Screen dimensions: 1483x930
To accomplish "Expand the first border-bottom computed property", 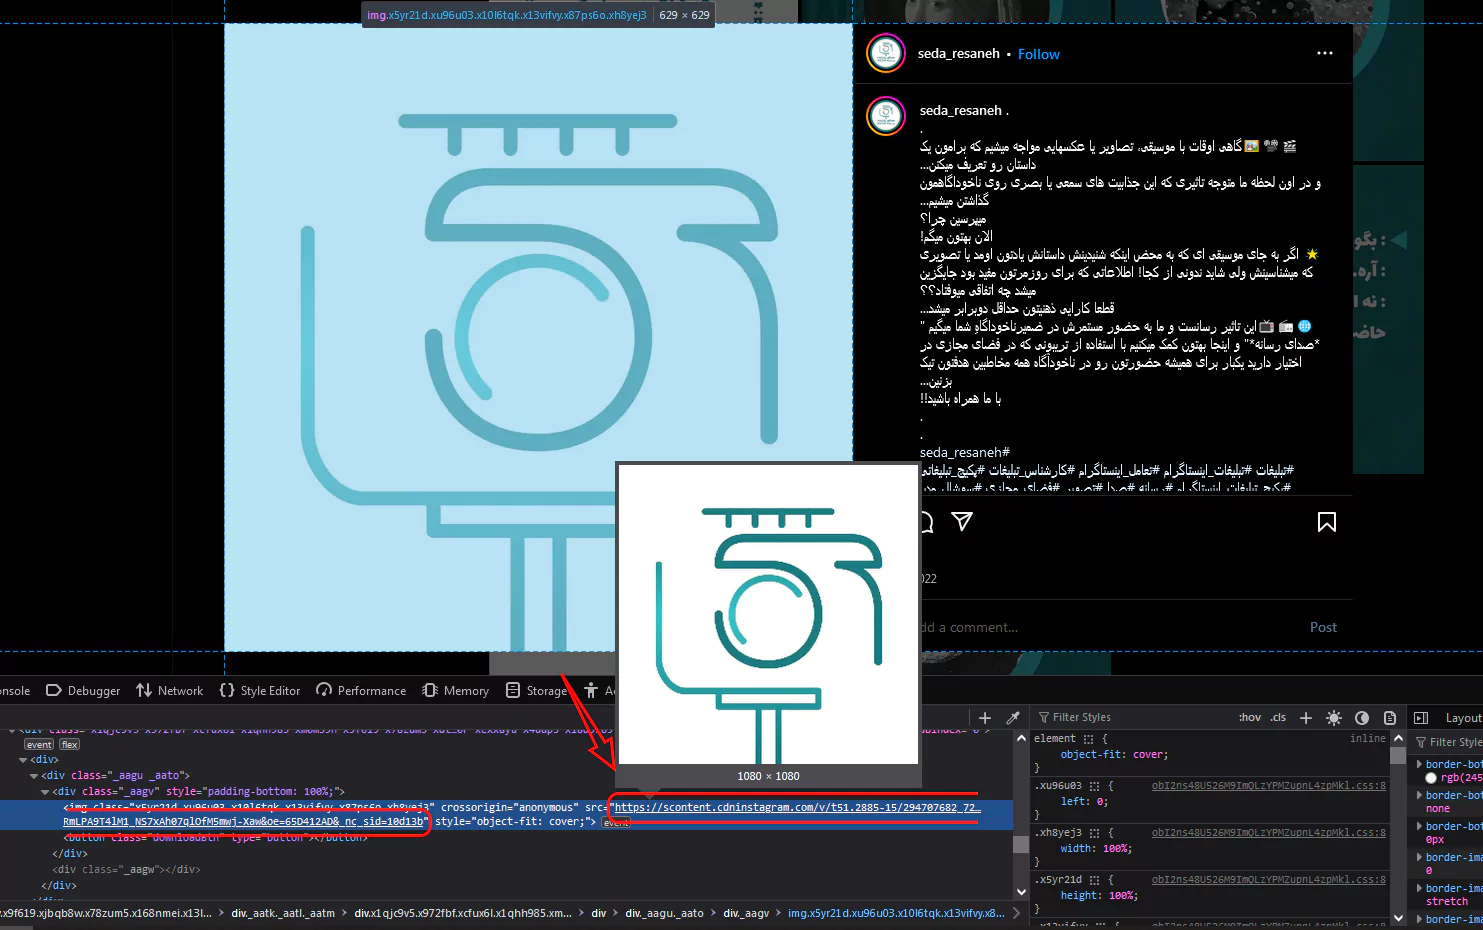I will click(x=1420, y=764).
